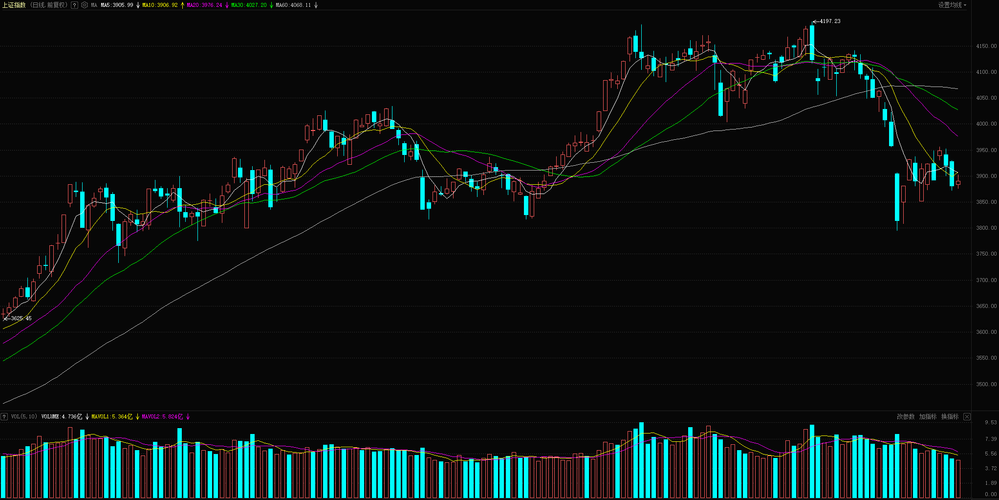
Task: Click the help question-mark icon beside 上证指数
Action: [75, 4]
